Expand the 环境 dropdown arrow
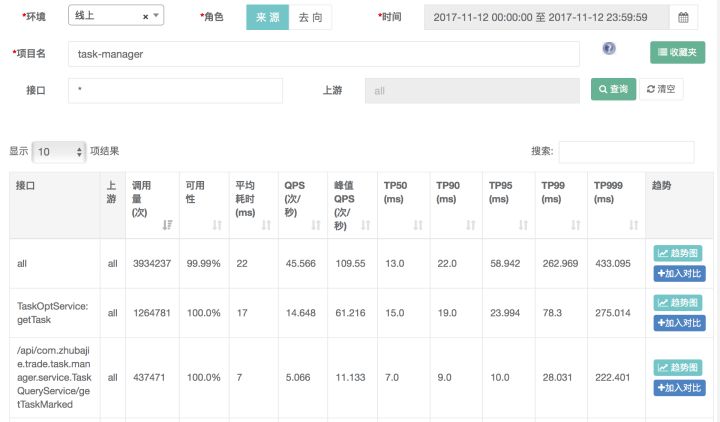The width and height of the screenshot is (720, 422). click(x=158, y=17)
